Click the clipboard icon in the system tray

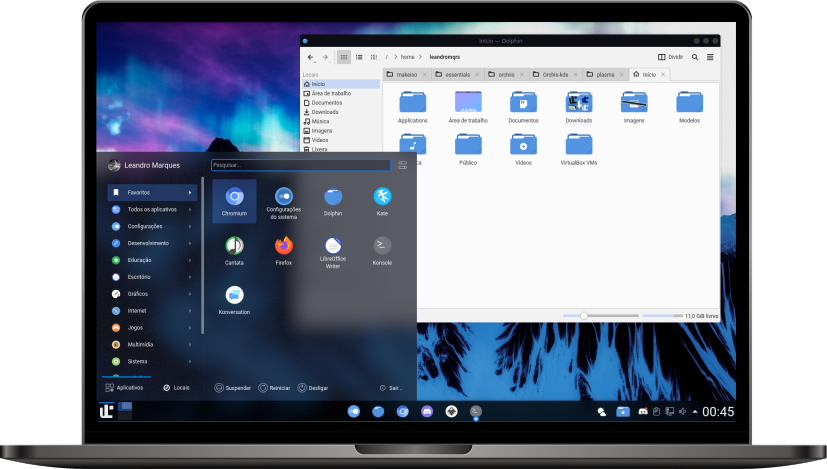(x=656, y=411)
